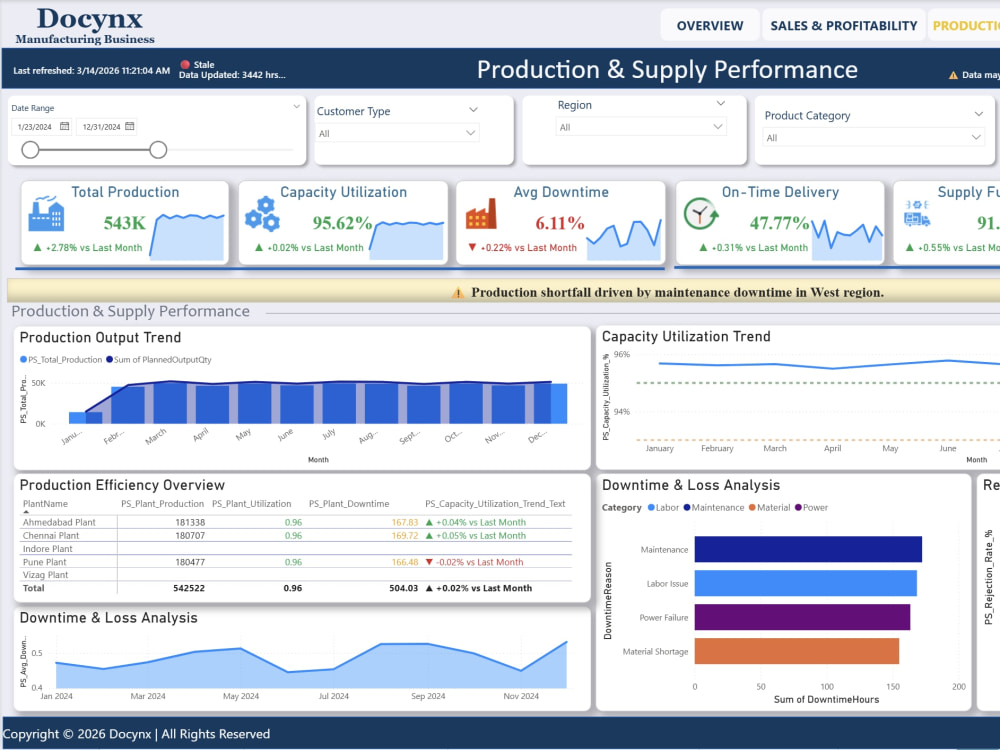Open the Customer Type 'All' dropdown
Screen dimensions: 1000x750
pos(397,133)
